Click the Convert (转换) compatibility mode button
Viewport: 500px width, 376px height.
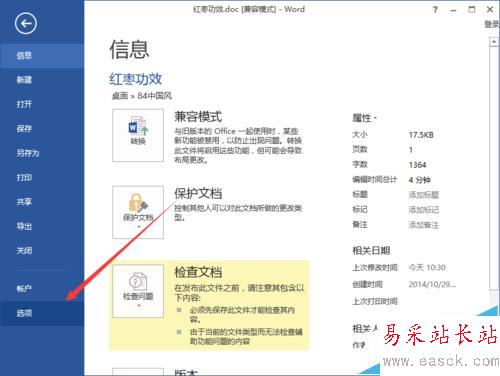click(138, 135)
